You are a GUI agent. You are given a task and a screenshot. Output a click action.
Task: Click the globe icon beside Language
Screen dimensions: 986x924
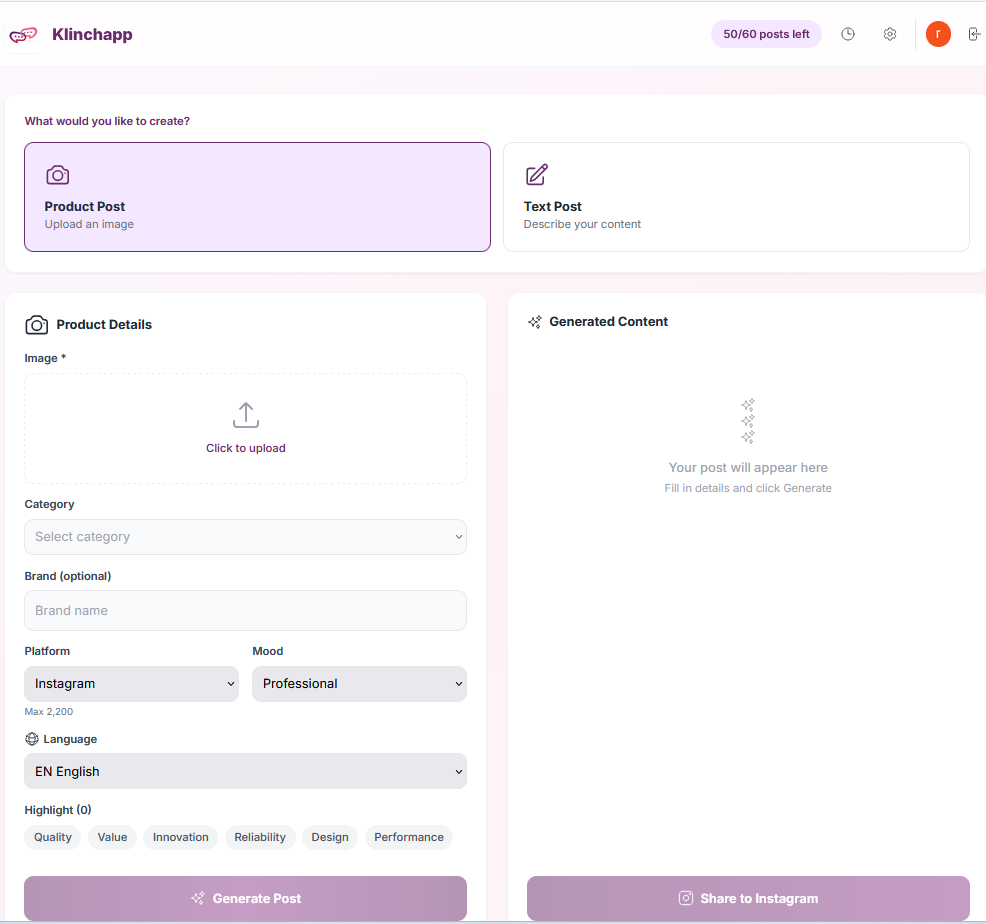pos(33,738)
